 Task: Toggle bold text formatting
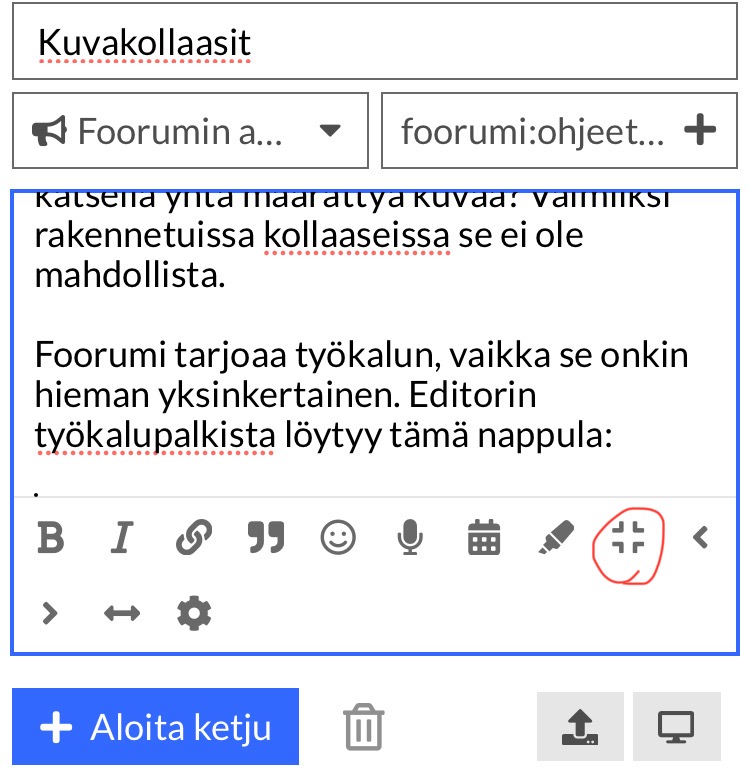tap(50, 539)
